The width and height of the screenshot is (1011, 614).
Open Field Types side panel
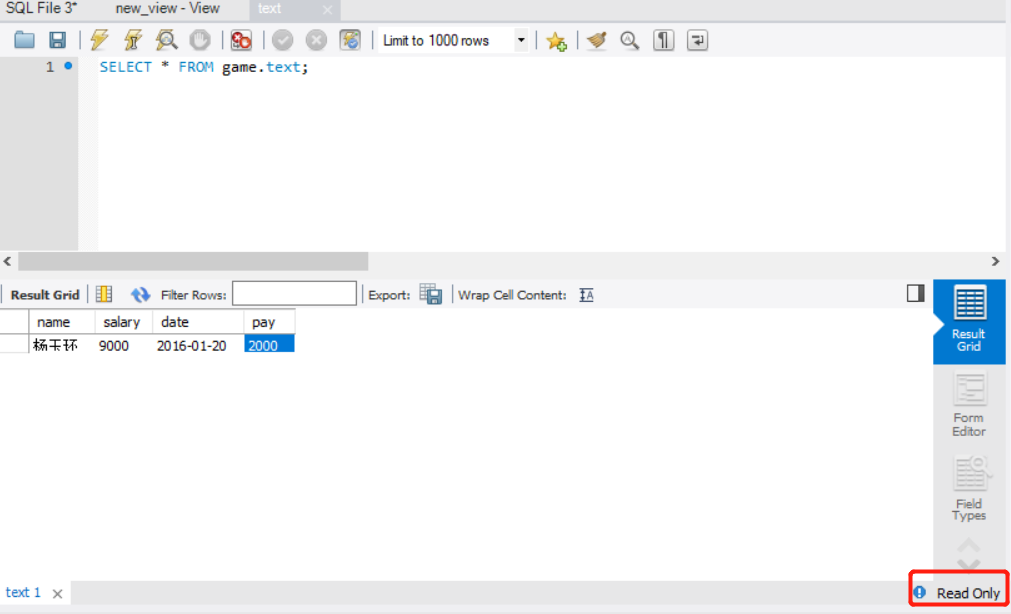[x=968, y=489]
